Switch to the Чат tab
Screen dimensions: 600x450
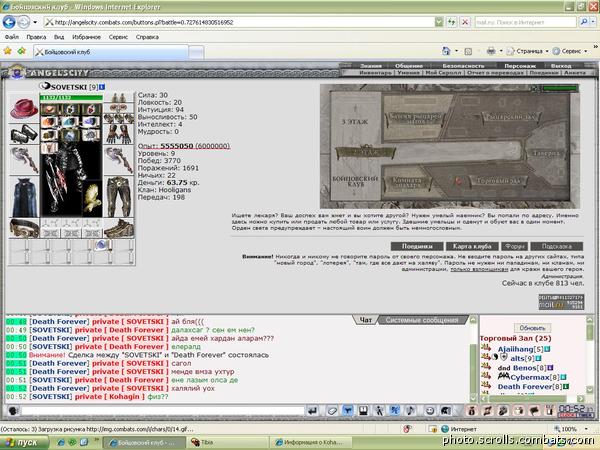tap(366, 320)
